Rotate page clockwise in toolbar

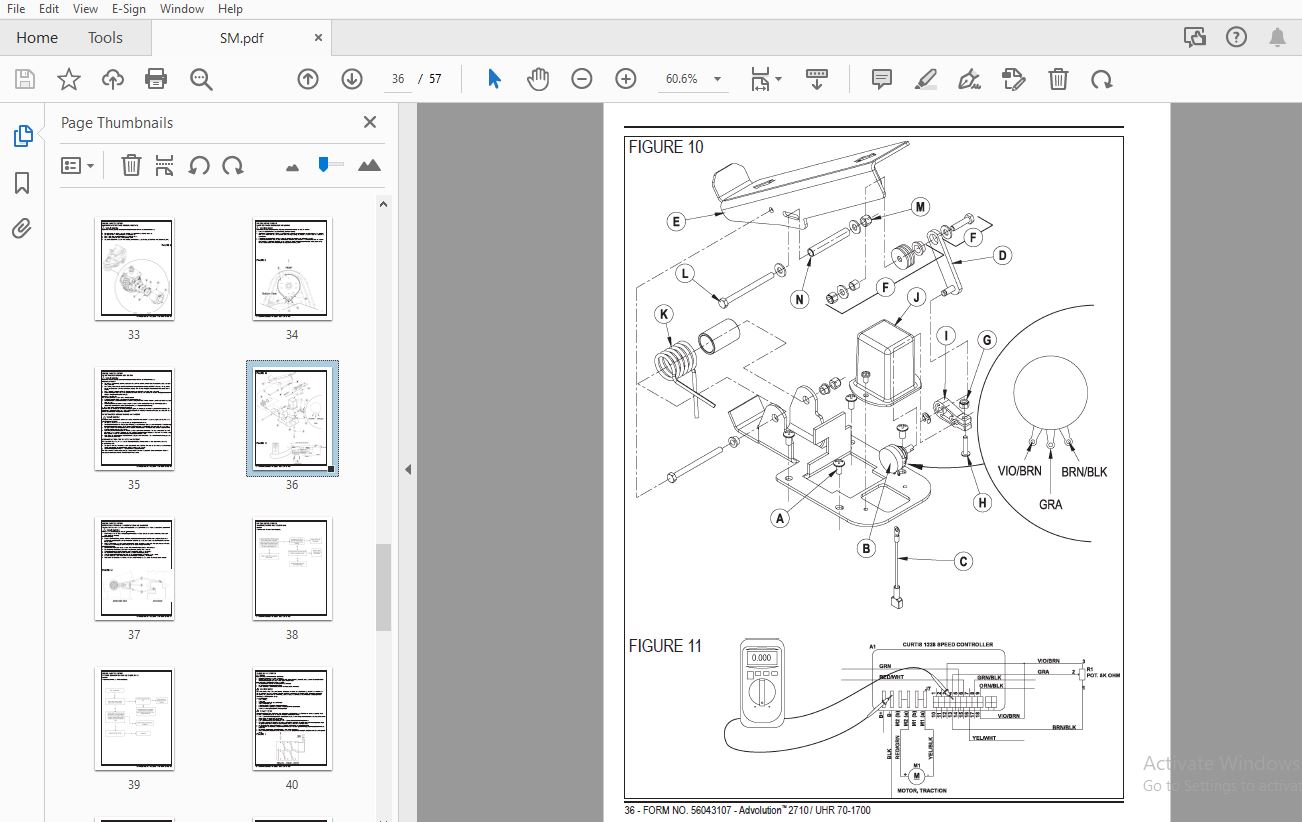(x=1102, y=79)
